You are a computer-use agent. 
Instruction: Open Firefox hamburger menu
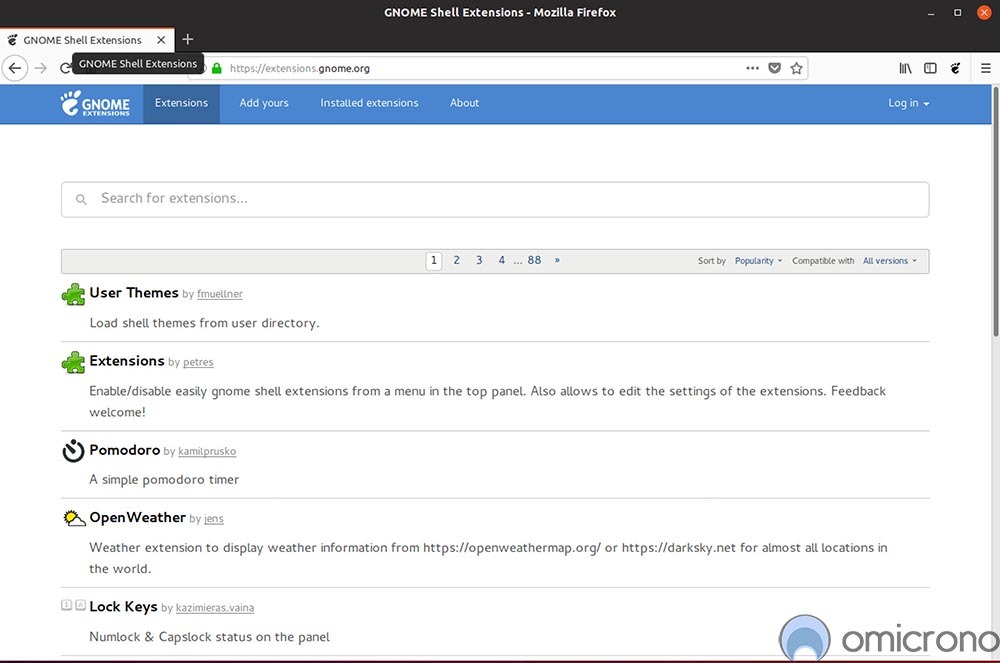pos(985,68)
